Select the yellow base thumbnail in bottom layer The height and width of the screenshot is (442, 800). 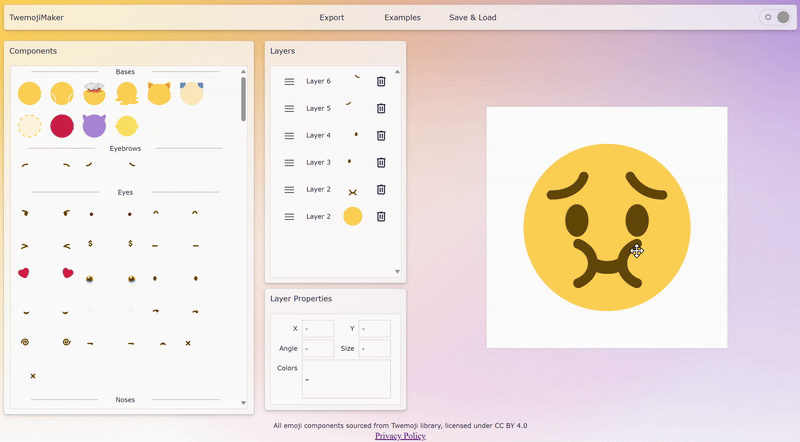[352, 216]
